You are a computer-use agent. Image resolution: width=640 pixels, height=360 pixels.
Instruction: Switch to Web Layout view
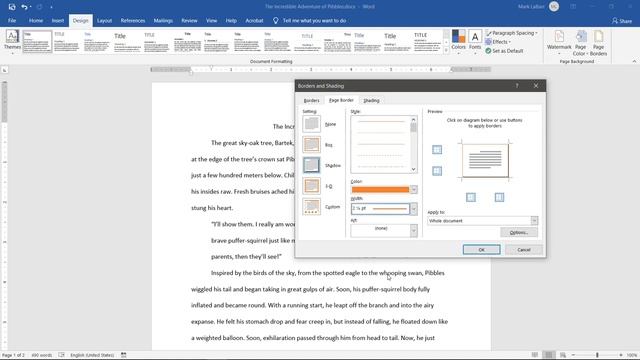(563, 355)
